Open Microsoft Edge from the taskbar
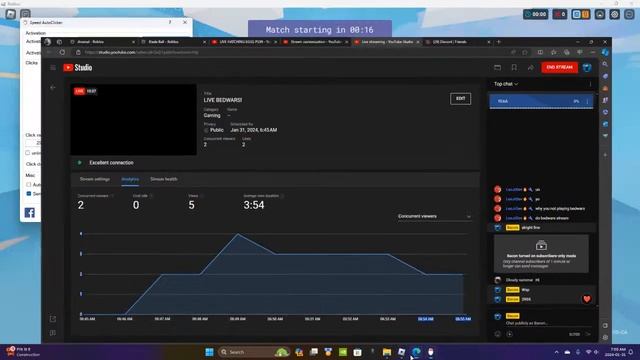 416,352
